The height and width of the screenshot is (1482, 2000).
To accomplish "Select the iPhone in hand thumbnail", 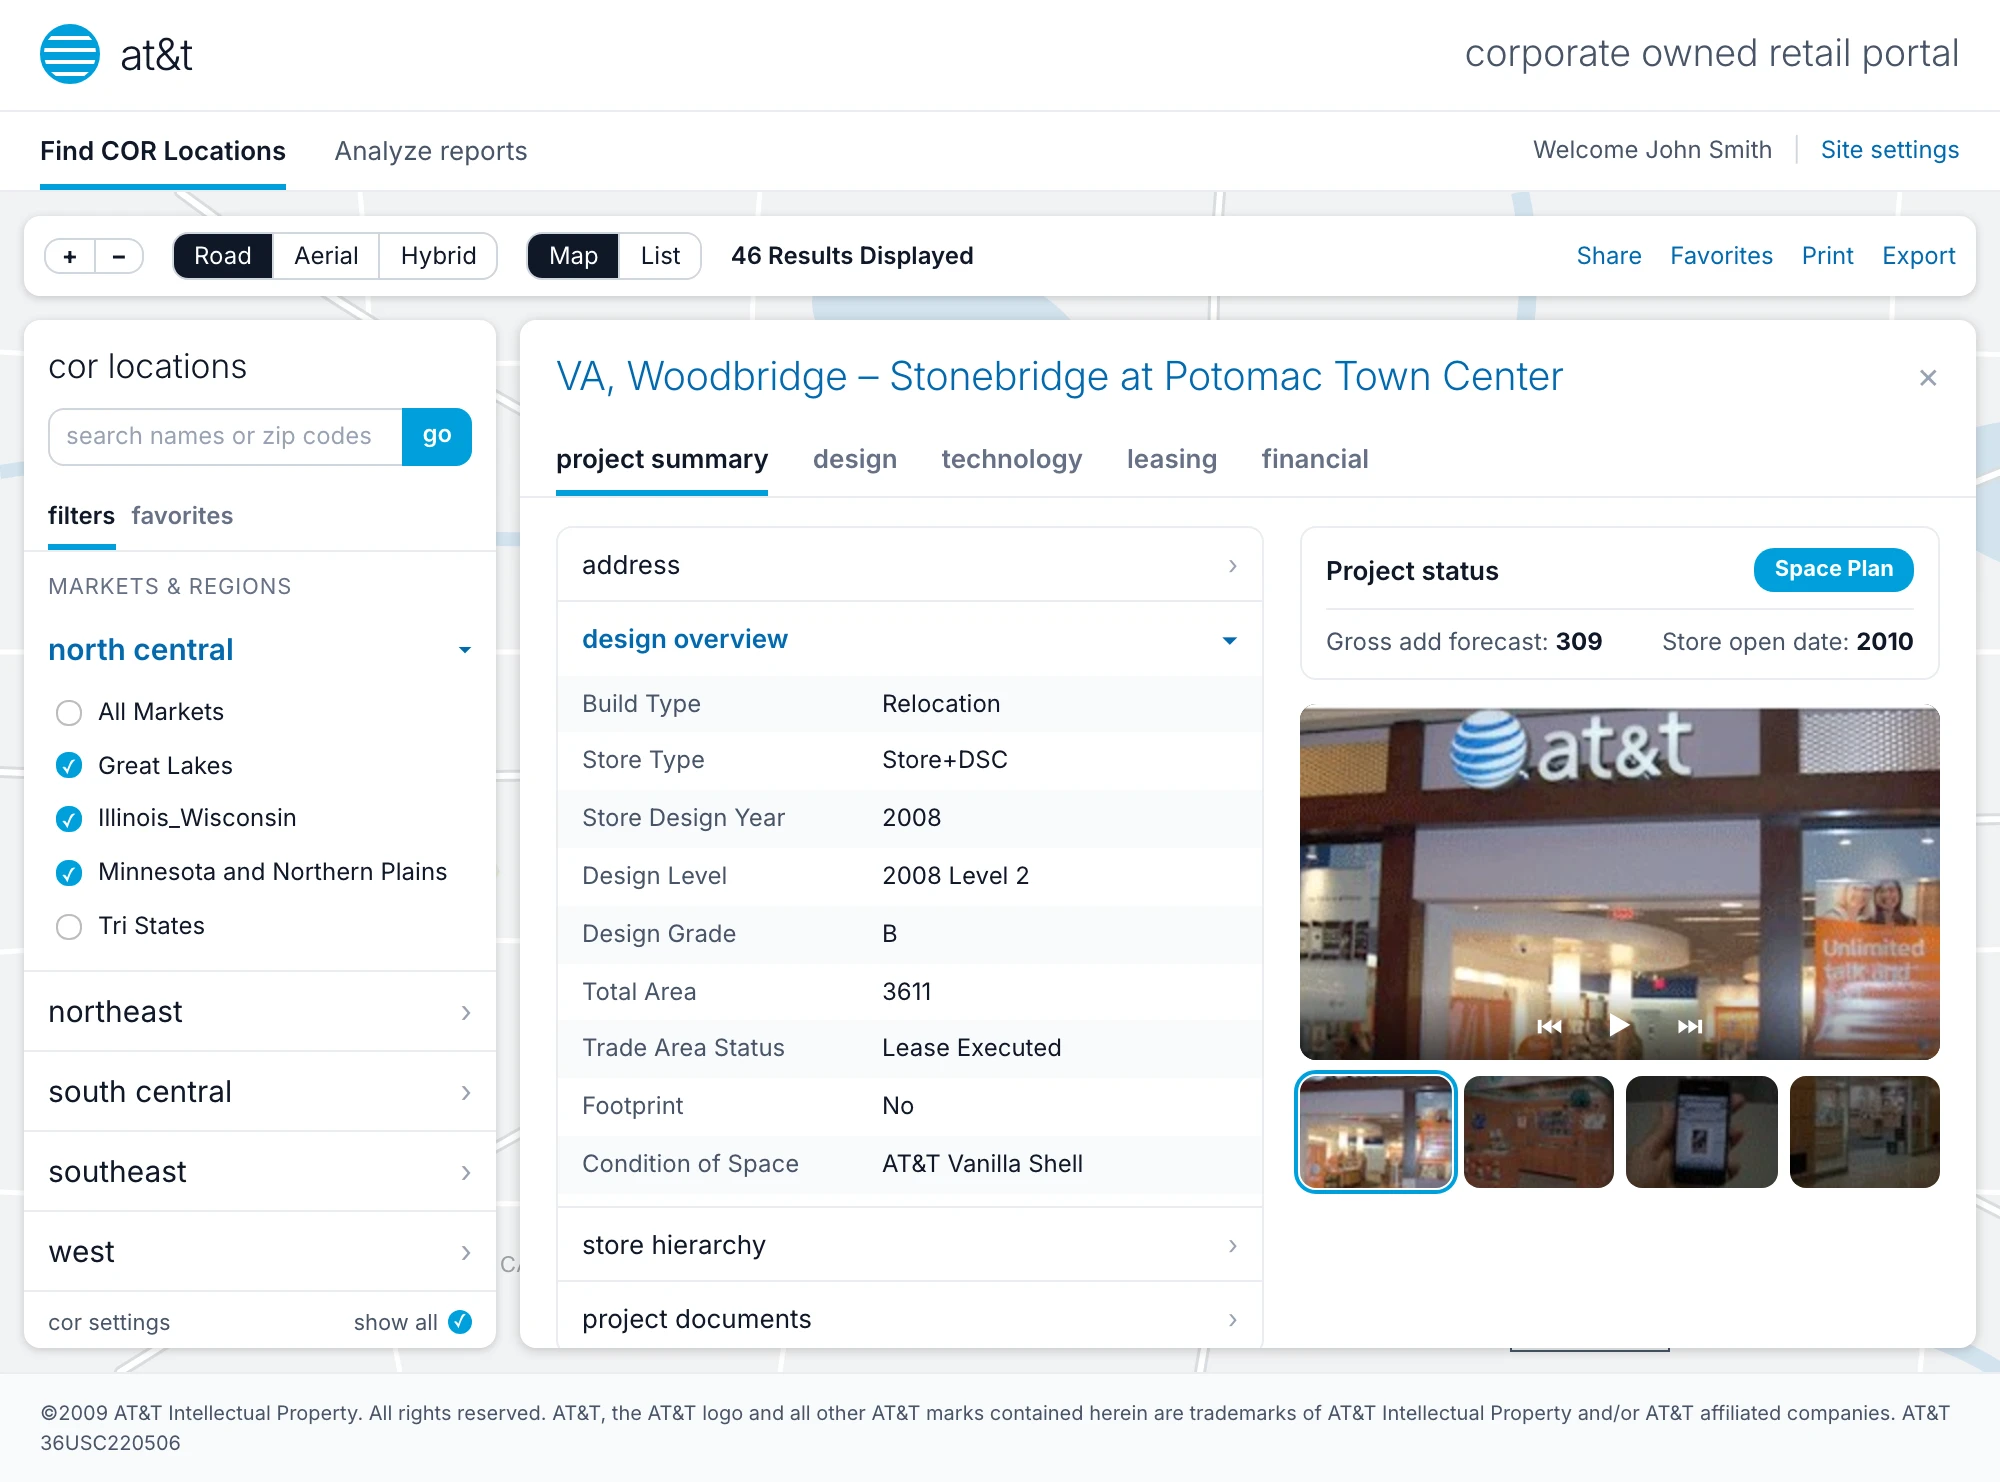I will (x=1702, y=1132).
